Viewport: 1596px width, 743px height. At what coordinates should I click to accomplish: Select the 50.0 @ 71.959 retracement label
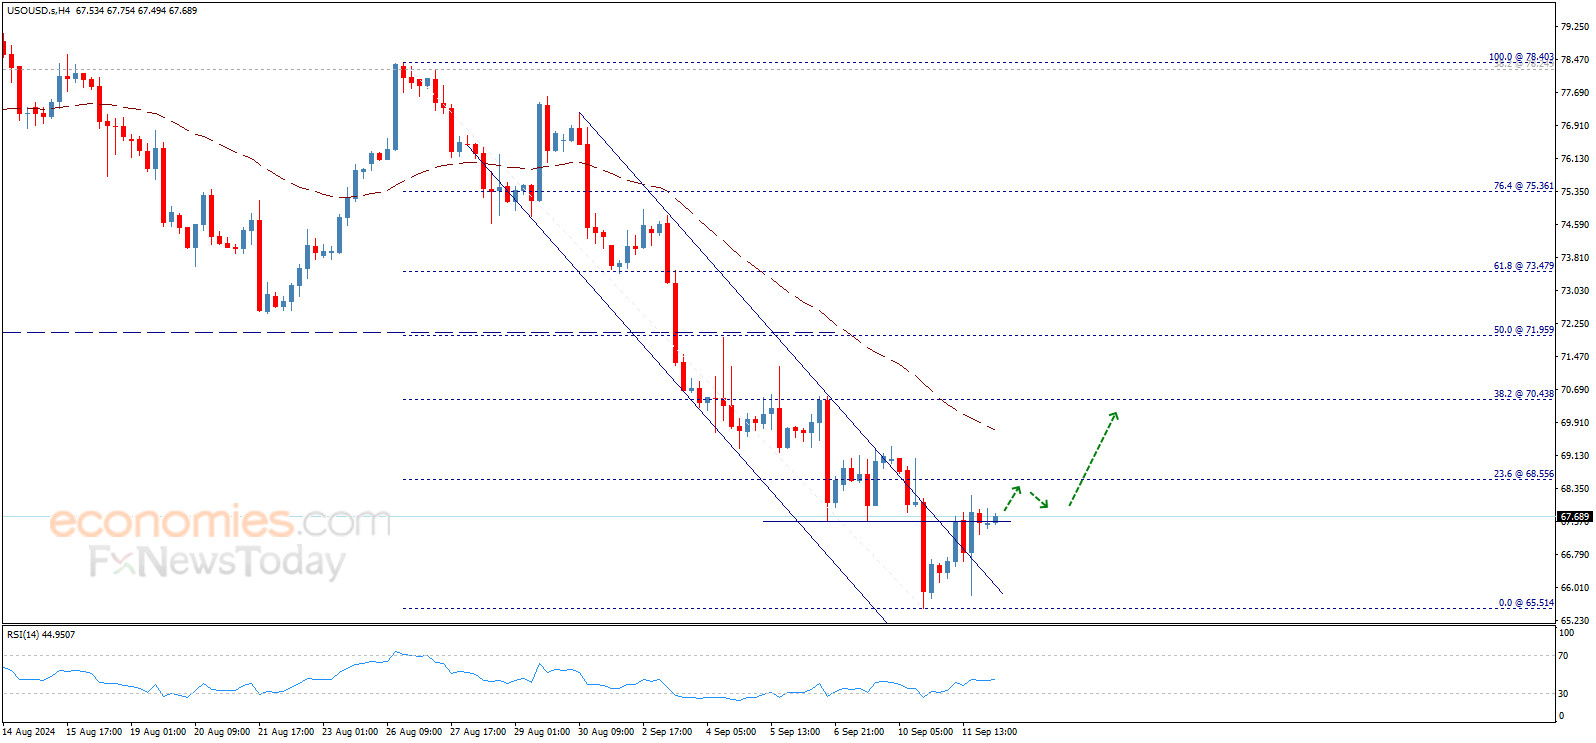pyautogui.click(x=1523, y=330)
